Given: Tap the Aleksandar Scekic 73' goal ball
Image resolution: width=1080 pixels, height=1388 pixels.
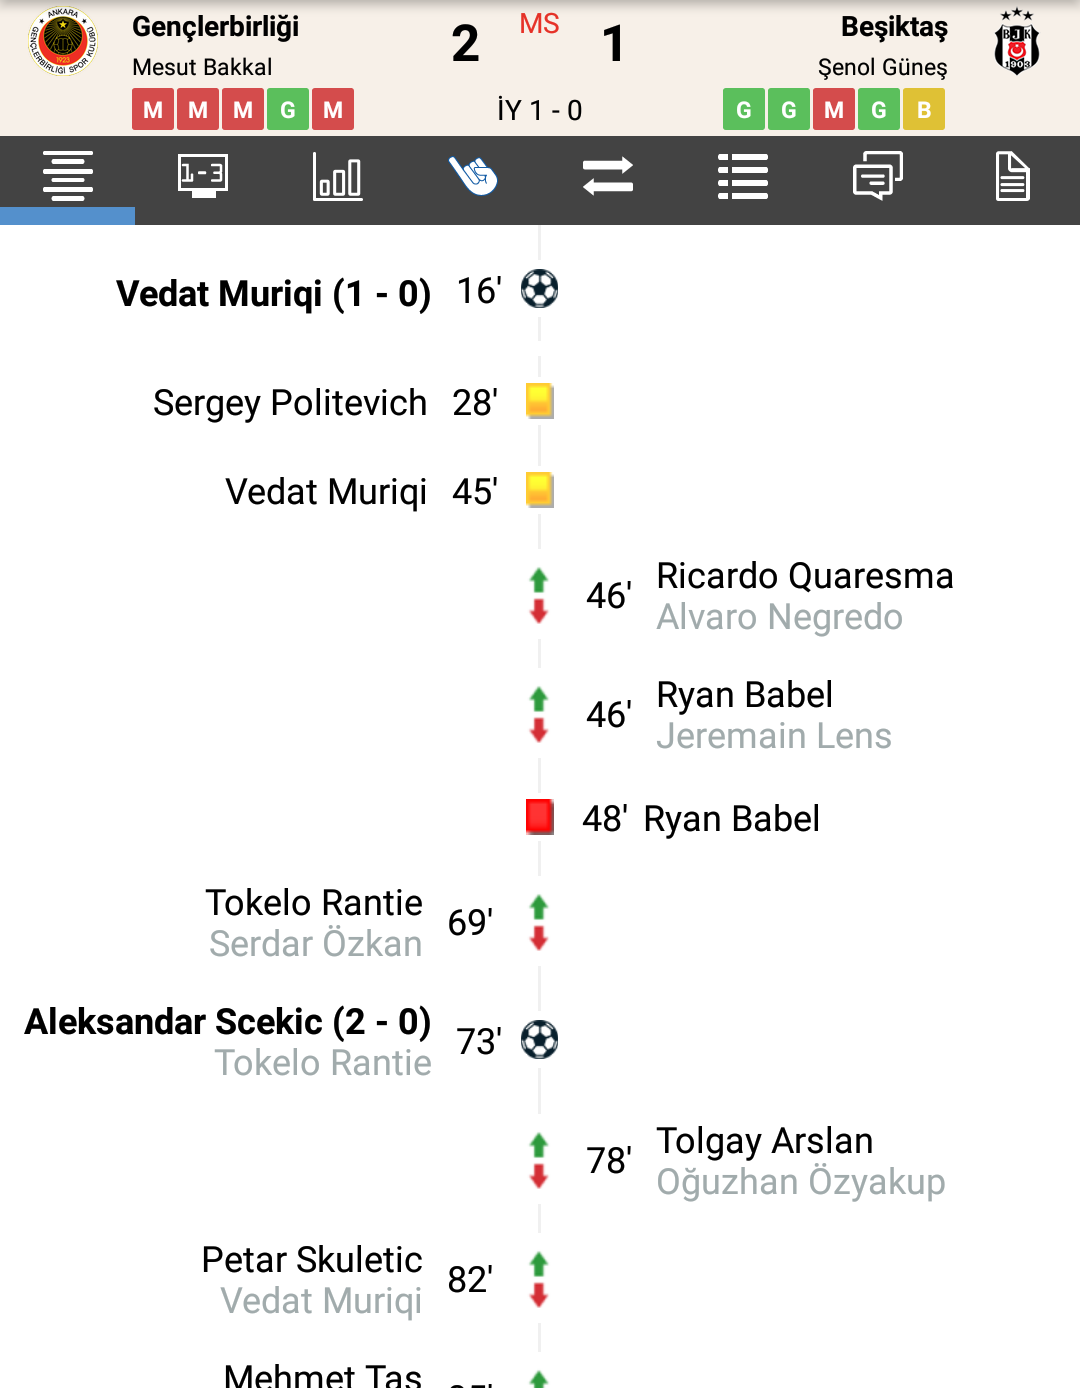Looking at the screenshot, I should click(x=540, y=1040).
